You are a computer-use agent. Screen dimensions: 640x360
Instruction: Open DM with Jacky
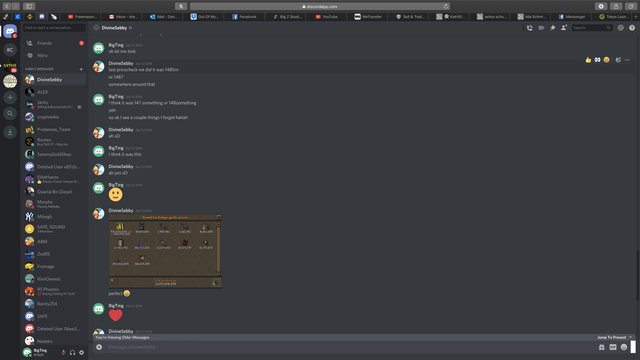pyautogui.click(x=54, y=104)
